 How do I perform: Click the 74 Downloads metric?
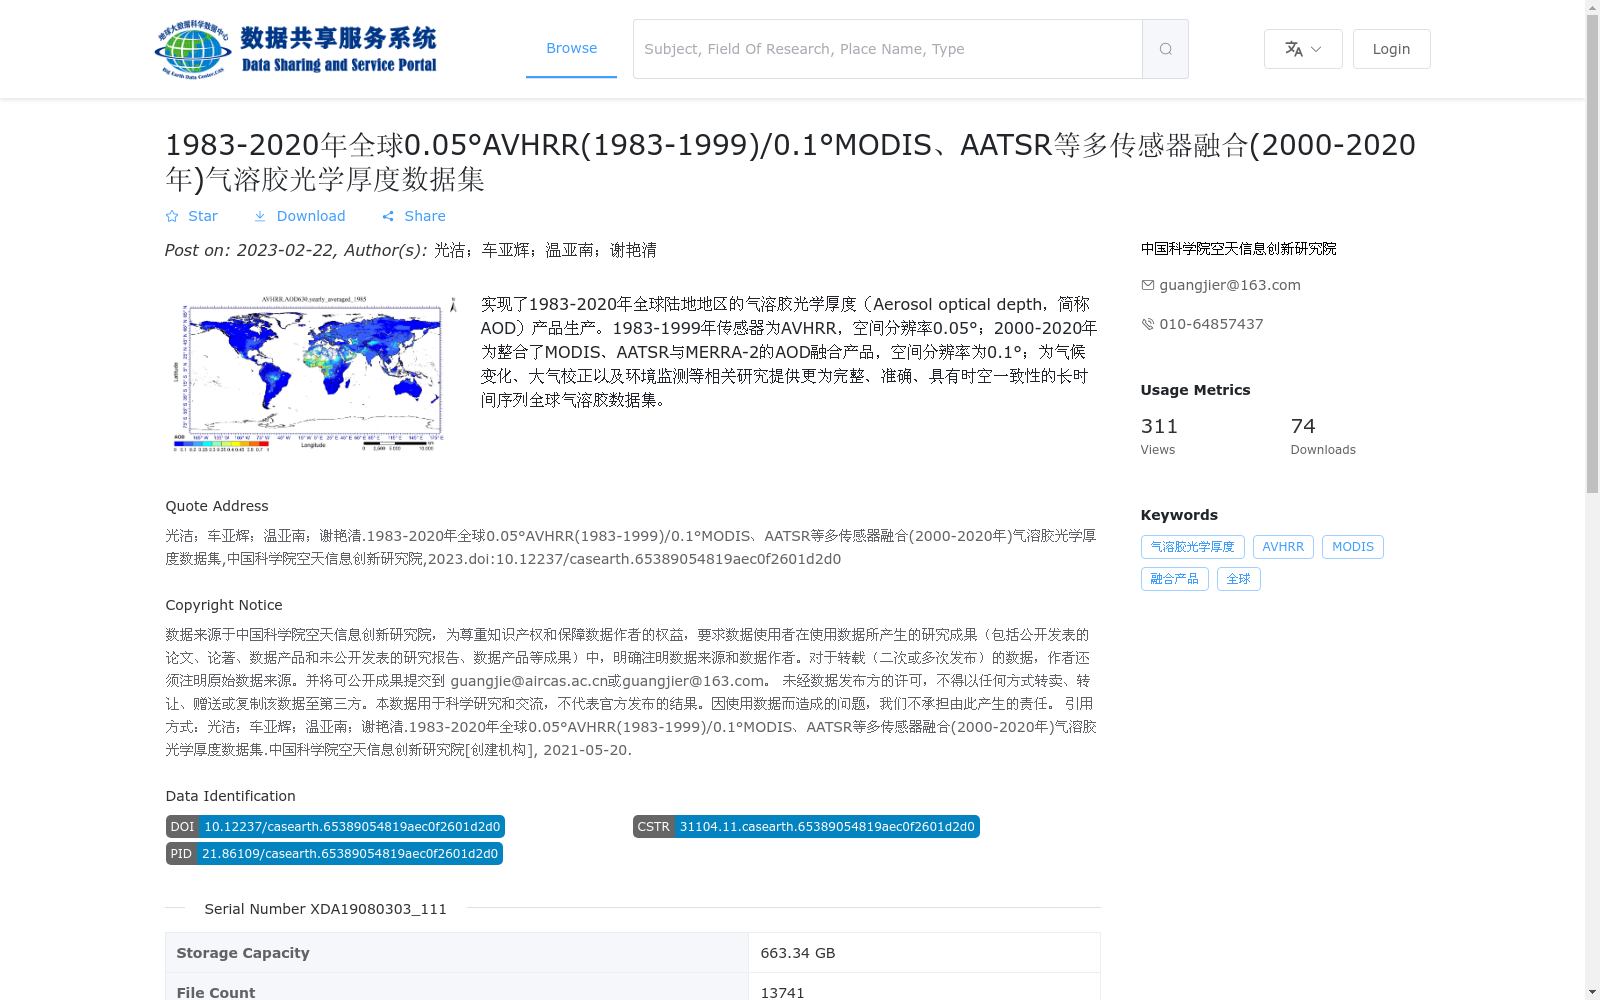(x=1323, y=436)
